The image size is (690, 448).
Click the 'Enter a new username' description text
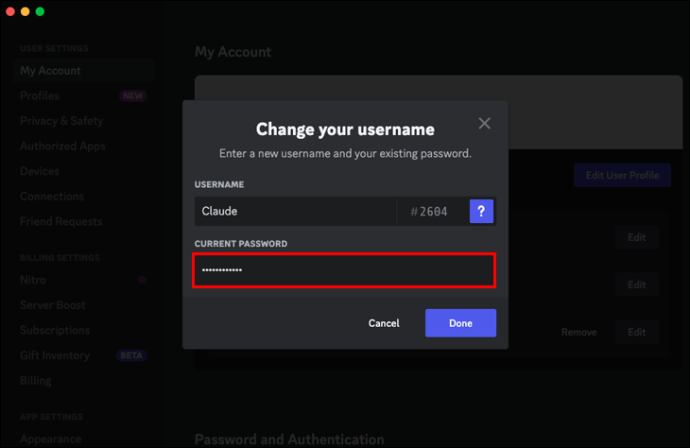345,154
